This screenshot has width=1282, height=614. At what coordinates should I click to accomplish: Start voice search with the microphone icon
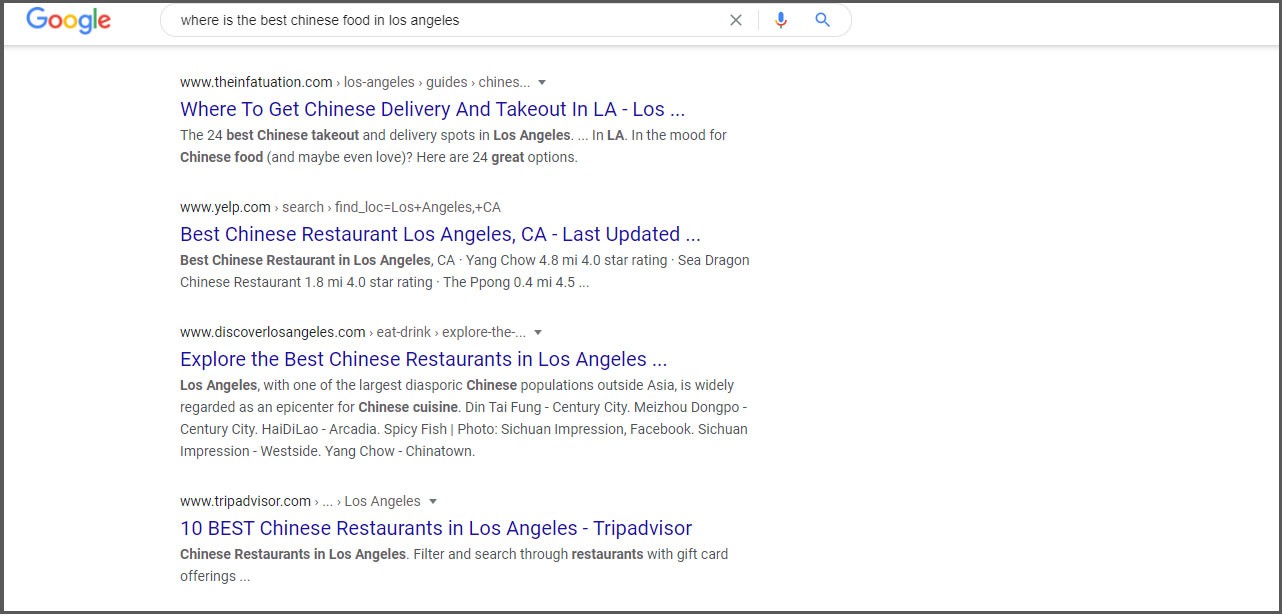[x=781, y=20]
